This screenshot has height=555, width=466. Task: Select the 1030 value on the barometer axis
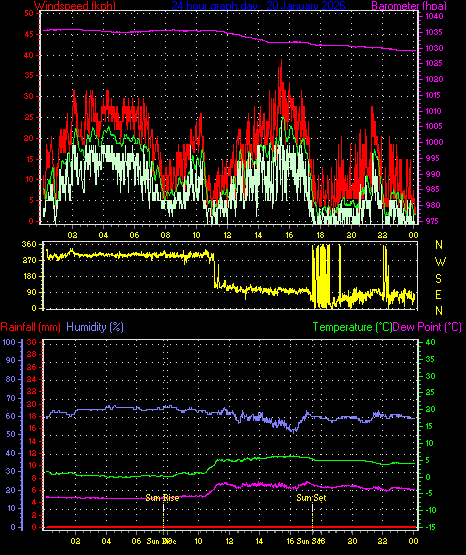coord(434,48)
